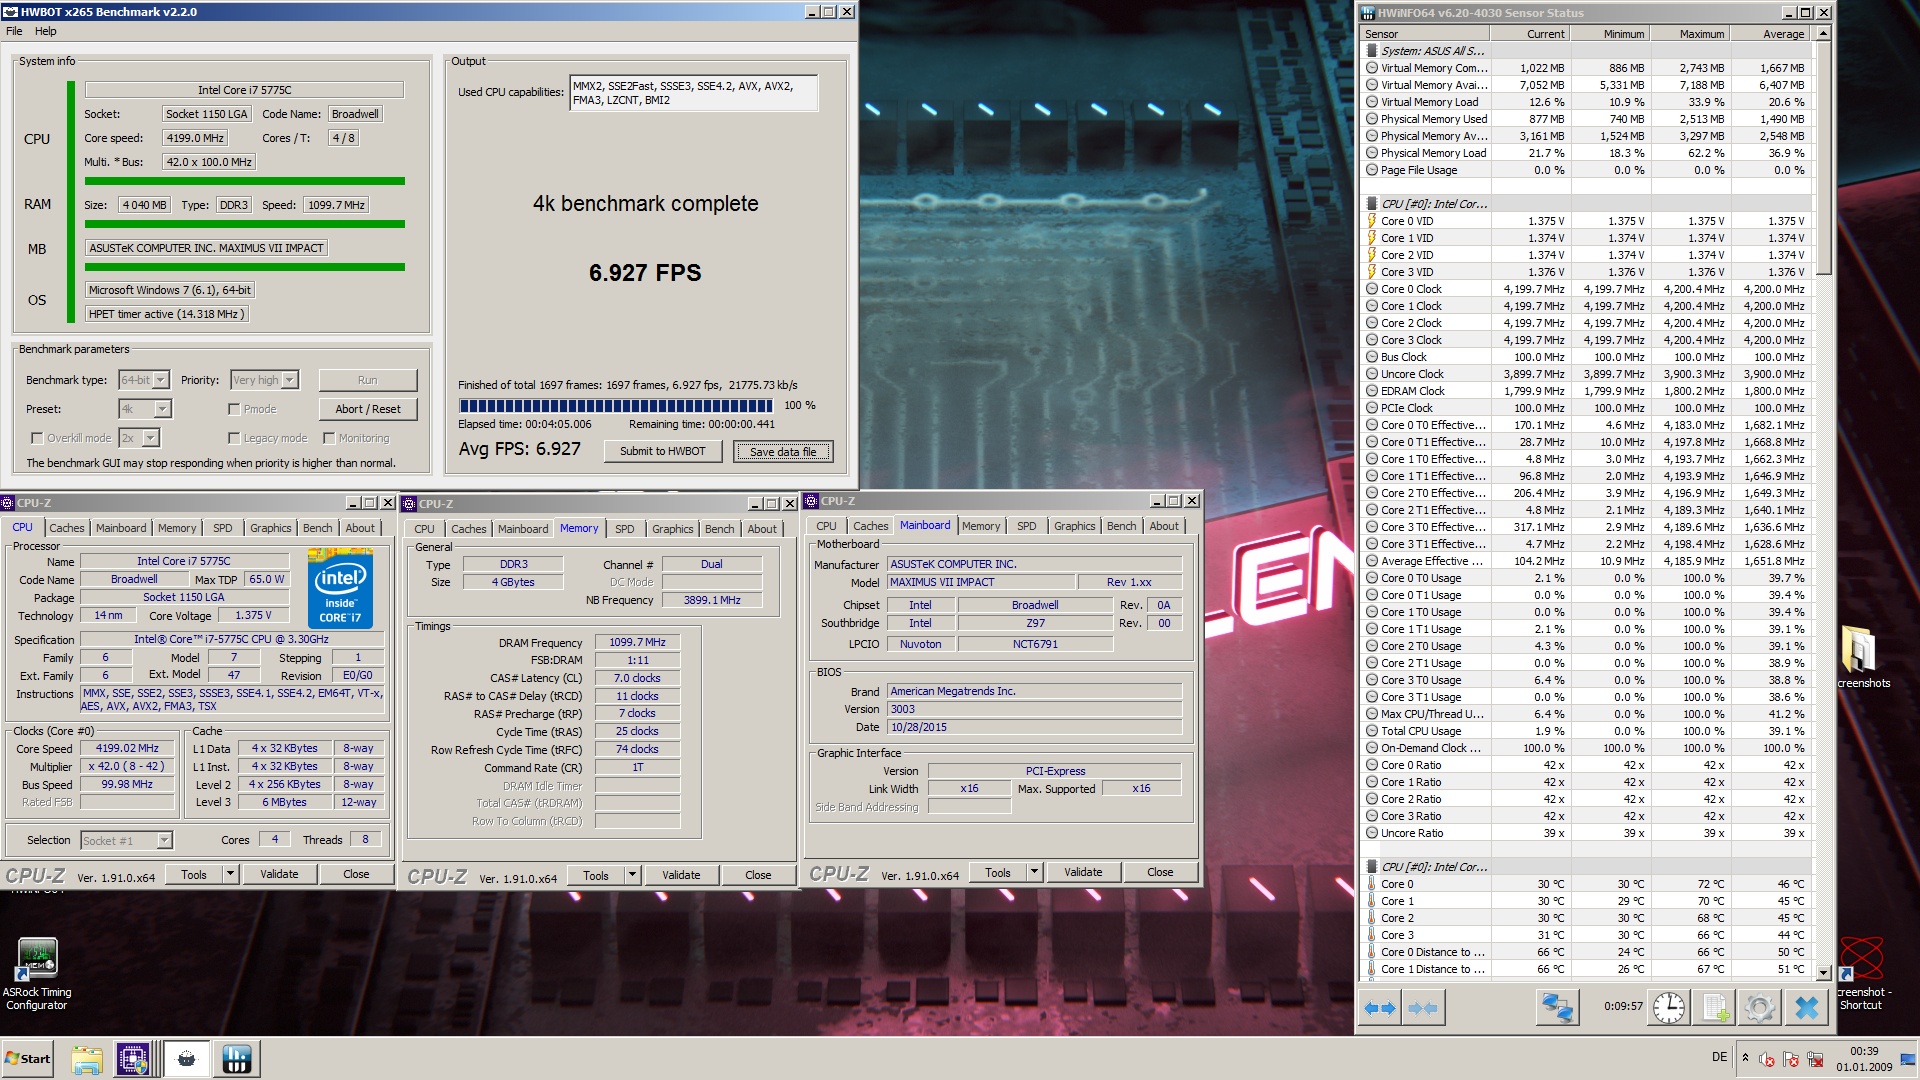1920x1080 pixels.
Task: Open Bench tab in first CPU-Z window
Action: tap(317, 528)
